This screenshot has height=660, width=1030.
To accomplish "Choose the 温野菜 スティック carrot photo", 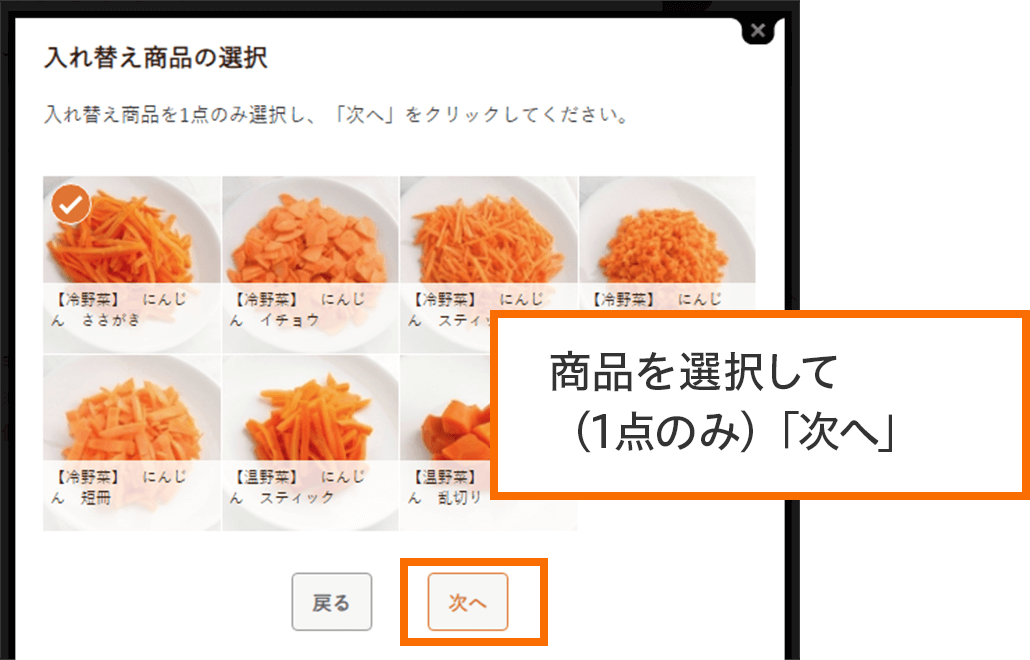I will (310, 408).
